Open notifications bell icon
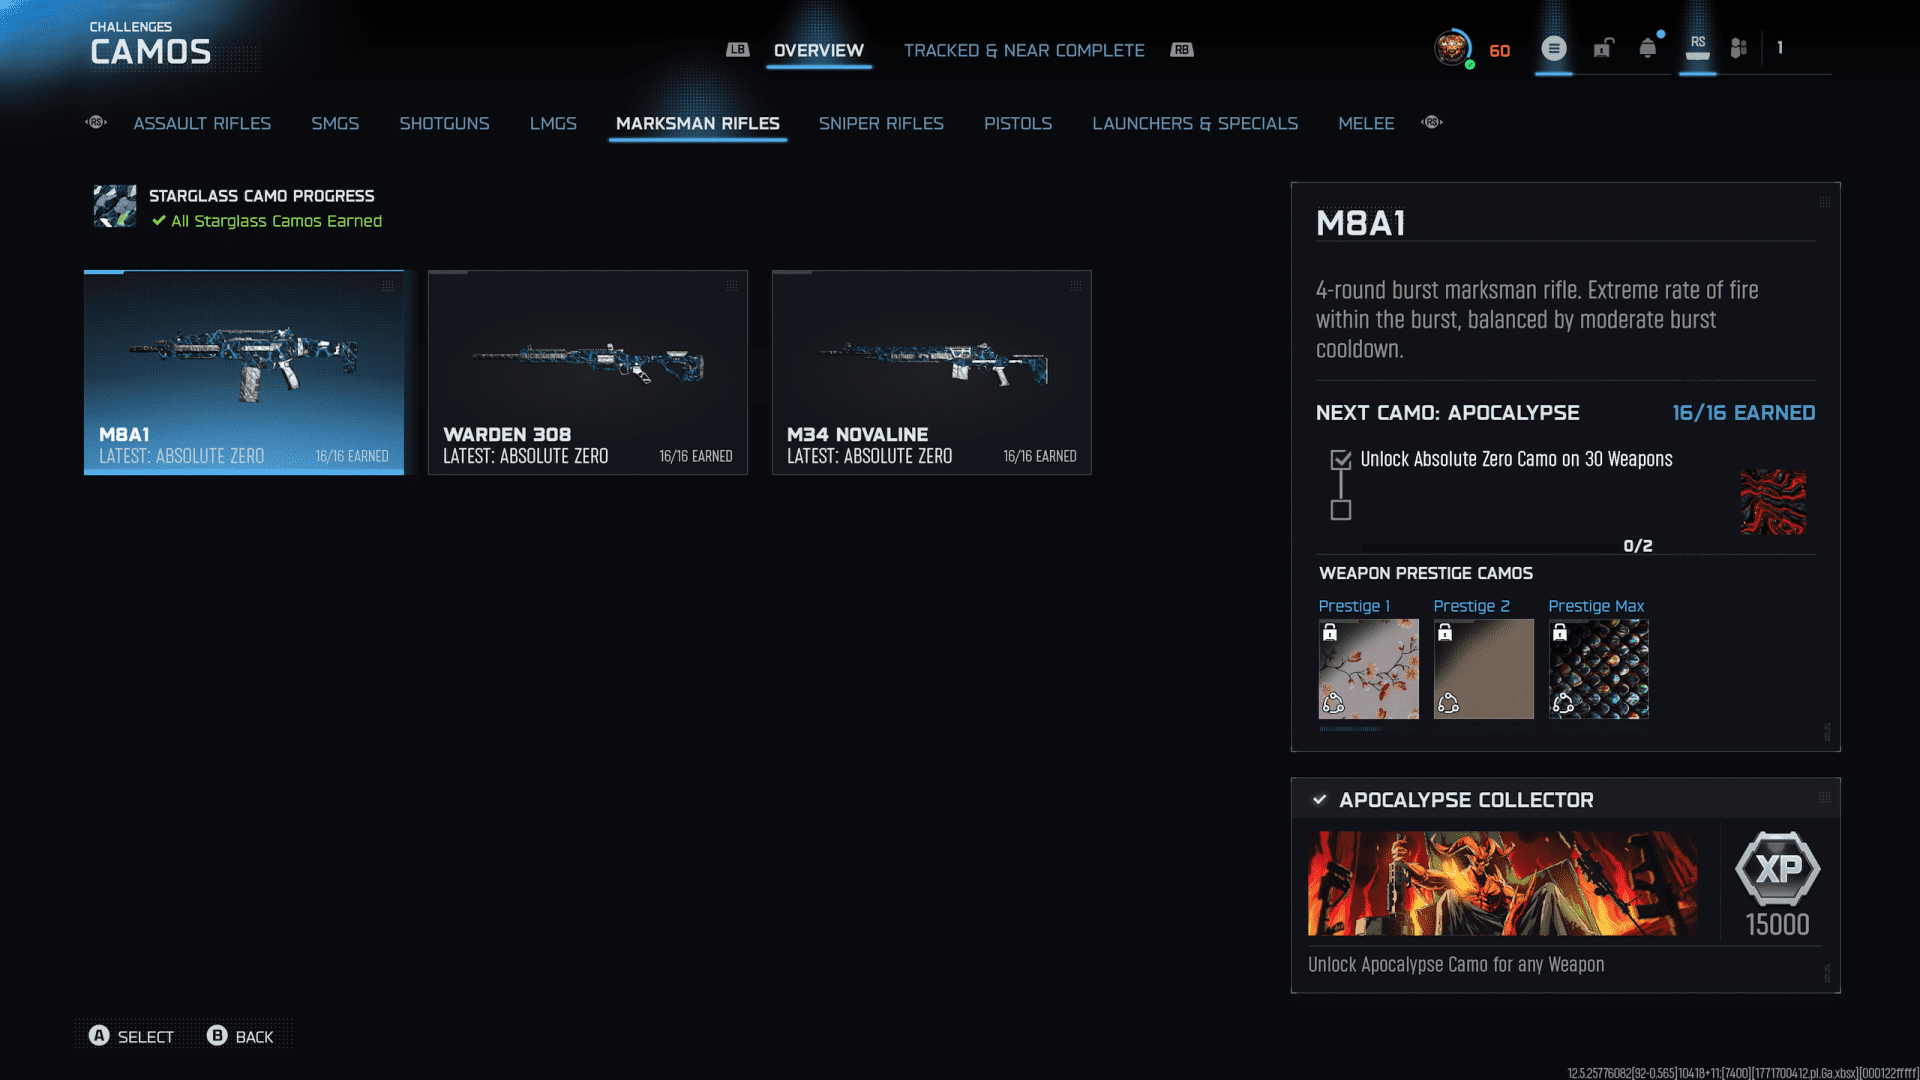1920x1080 pixels. point(1648,48)
